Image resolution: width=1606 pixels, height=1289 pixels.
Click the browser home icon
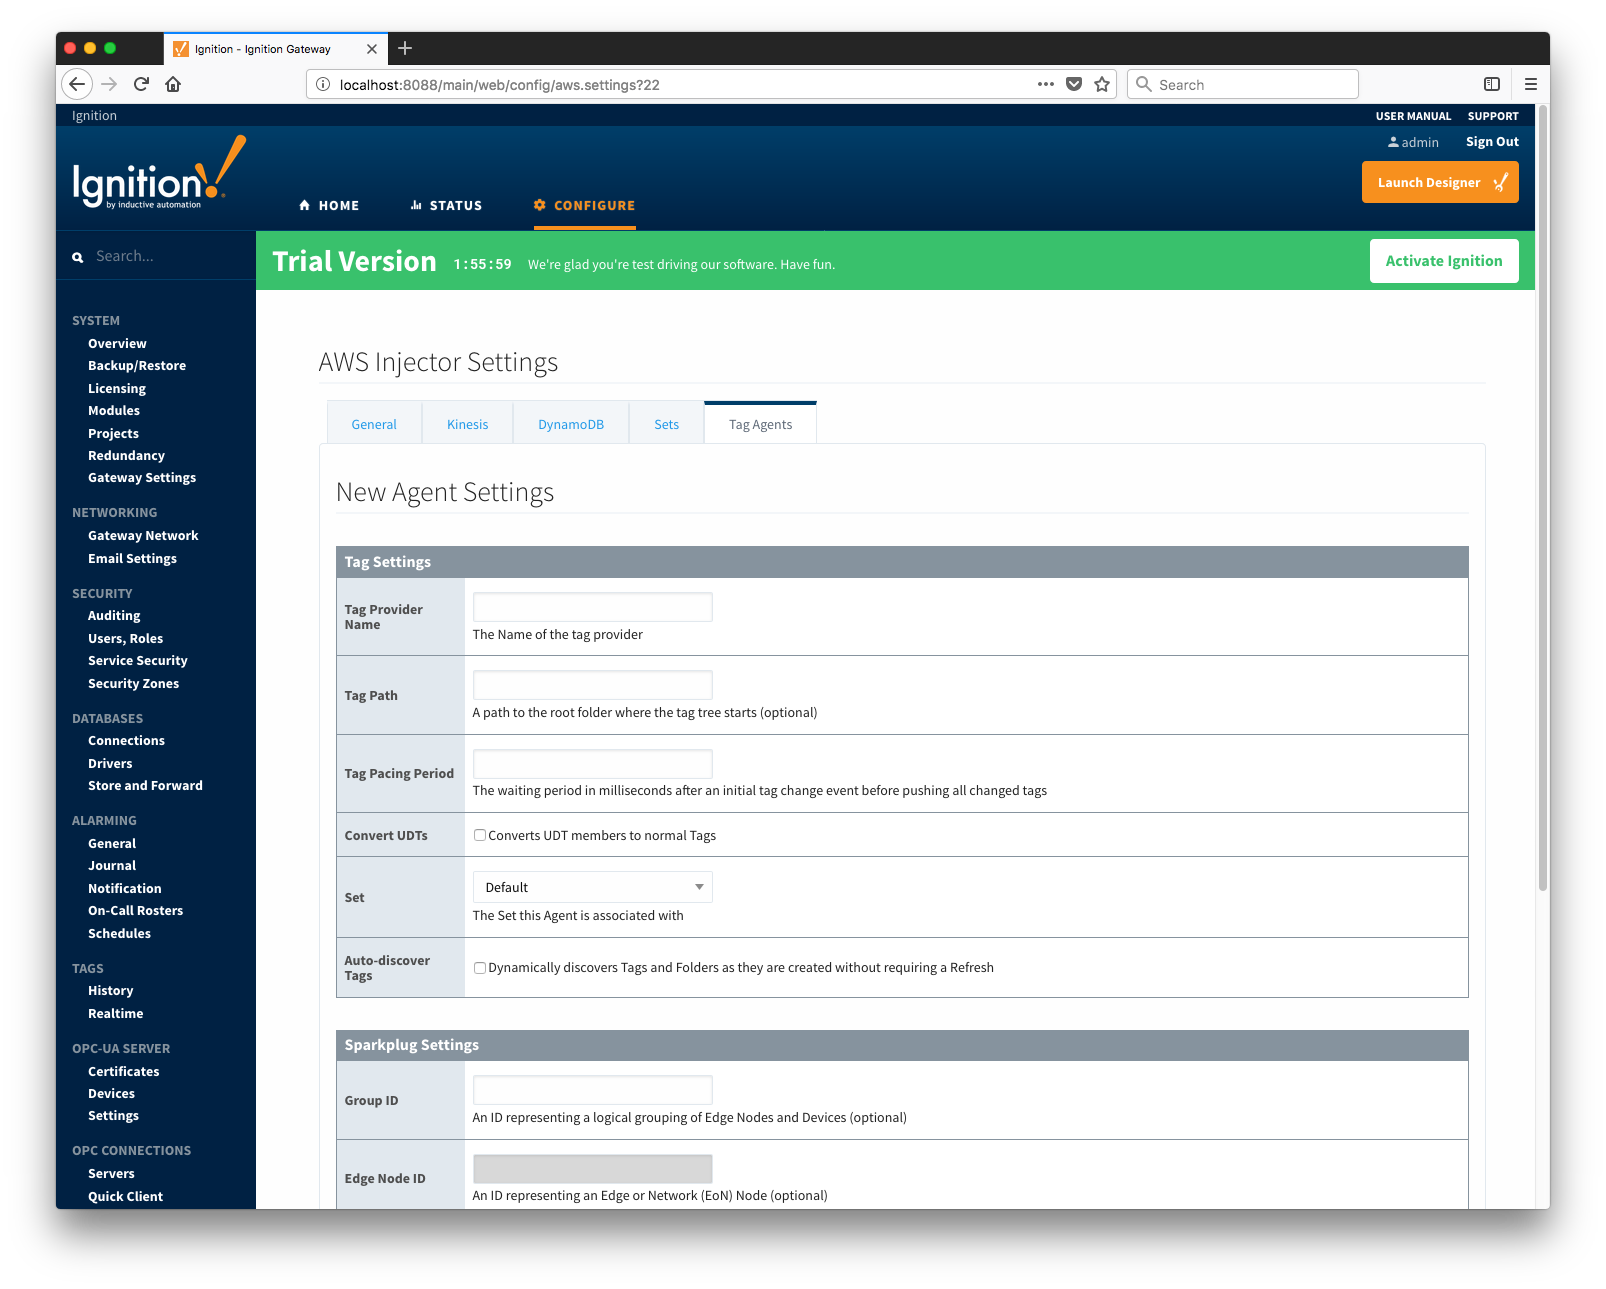(x=173, y=84)
